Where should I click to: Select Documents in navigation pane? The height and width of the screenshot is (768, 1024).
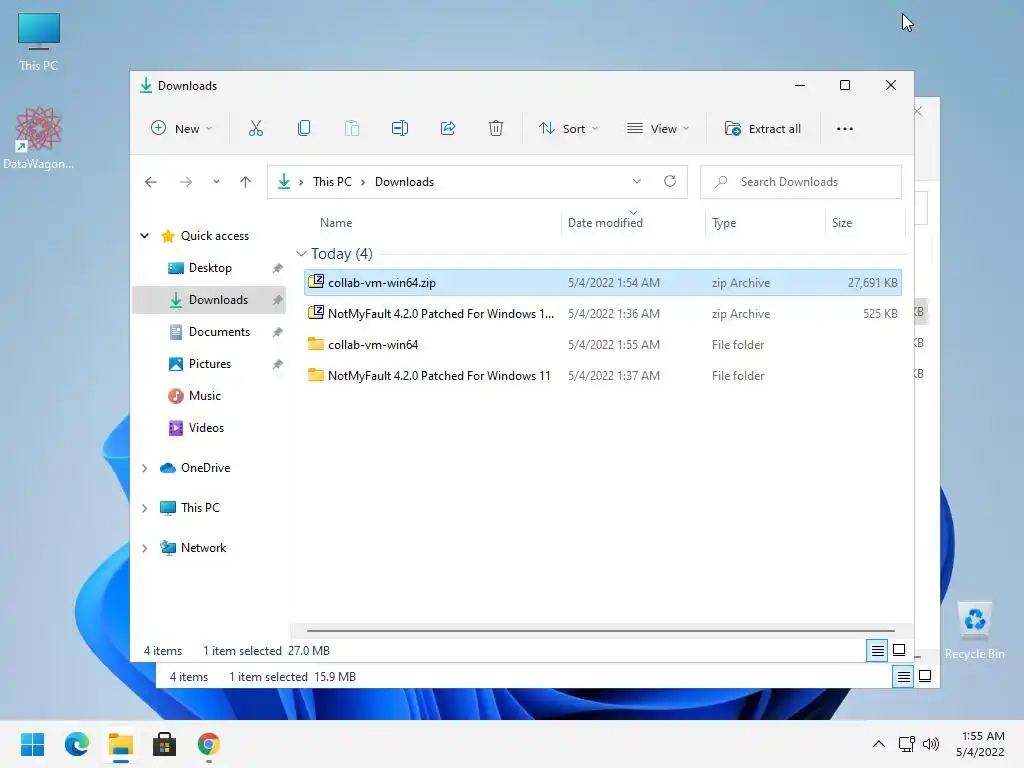(x=210, y=332)
